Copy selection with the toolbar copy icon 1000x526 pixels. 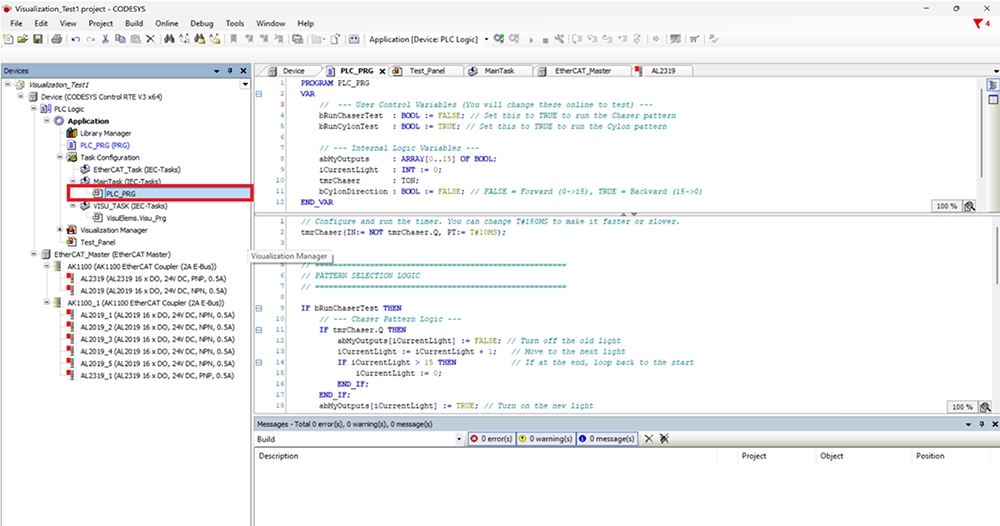click(120, 40)
